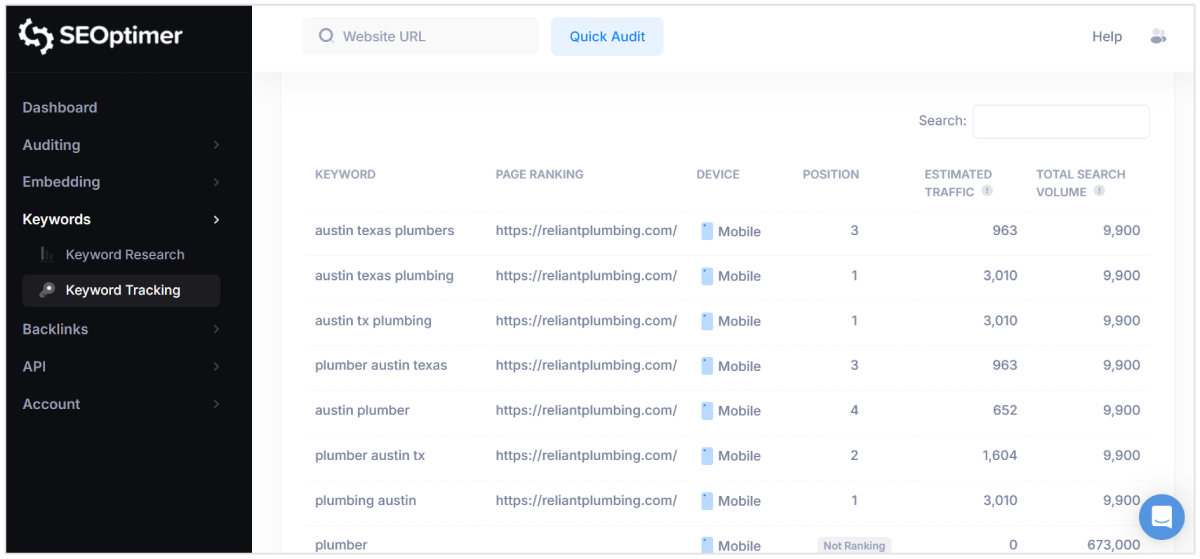Click the Quick Audit button
Screen dimensions: 1200x559
607,36
